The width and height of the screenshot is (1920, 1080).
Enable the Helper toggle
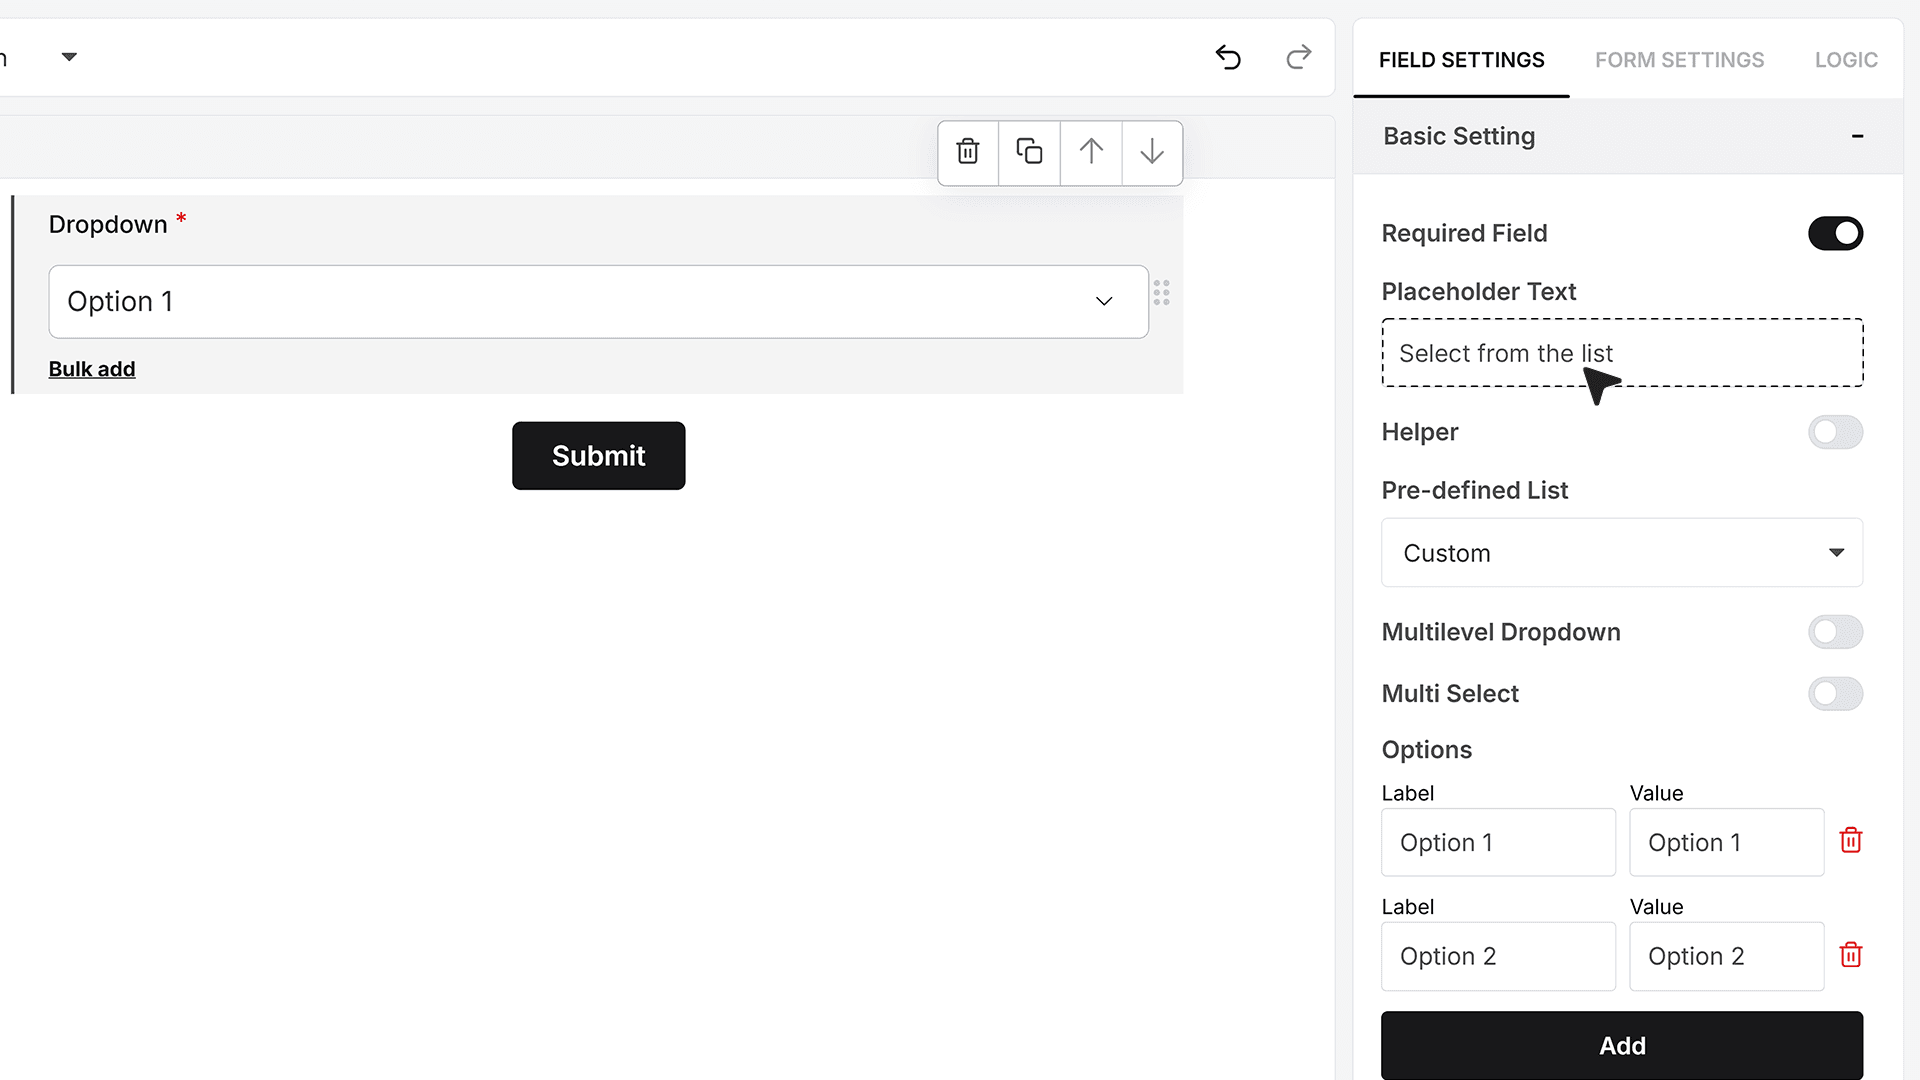pos(1835,432)
